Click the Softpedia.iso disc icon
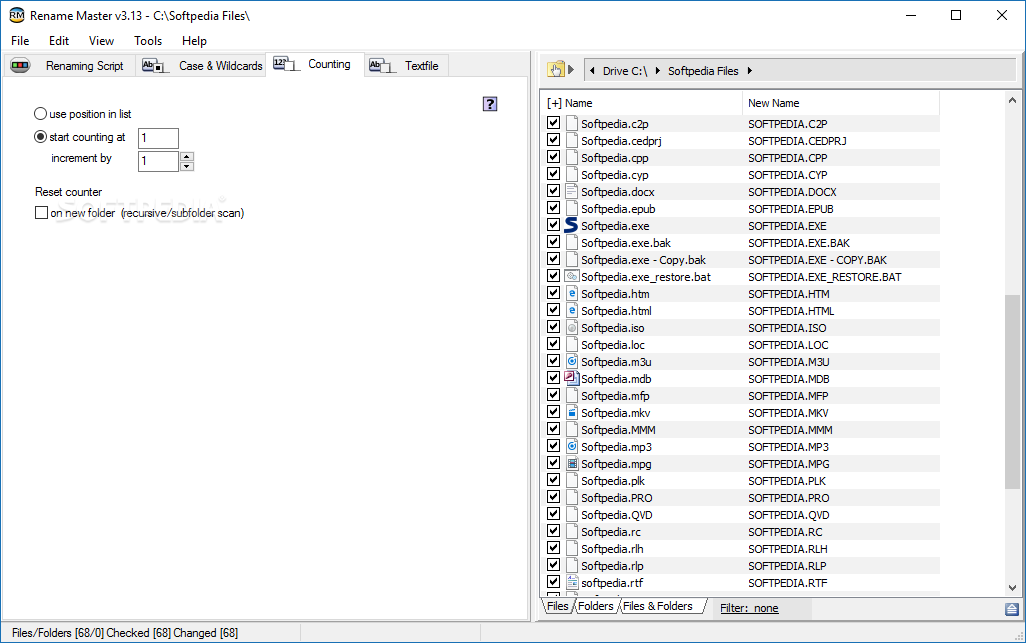Screen dimensions: 1026x643 (x=572, y=328)
